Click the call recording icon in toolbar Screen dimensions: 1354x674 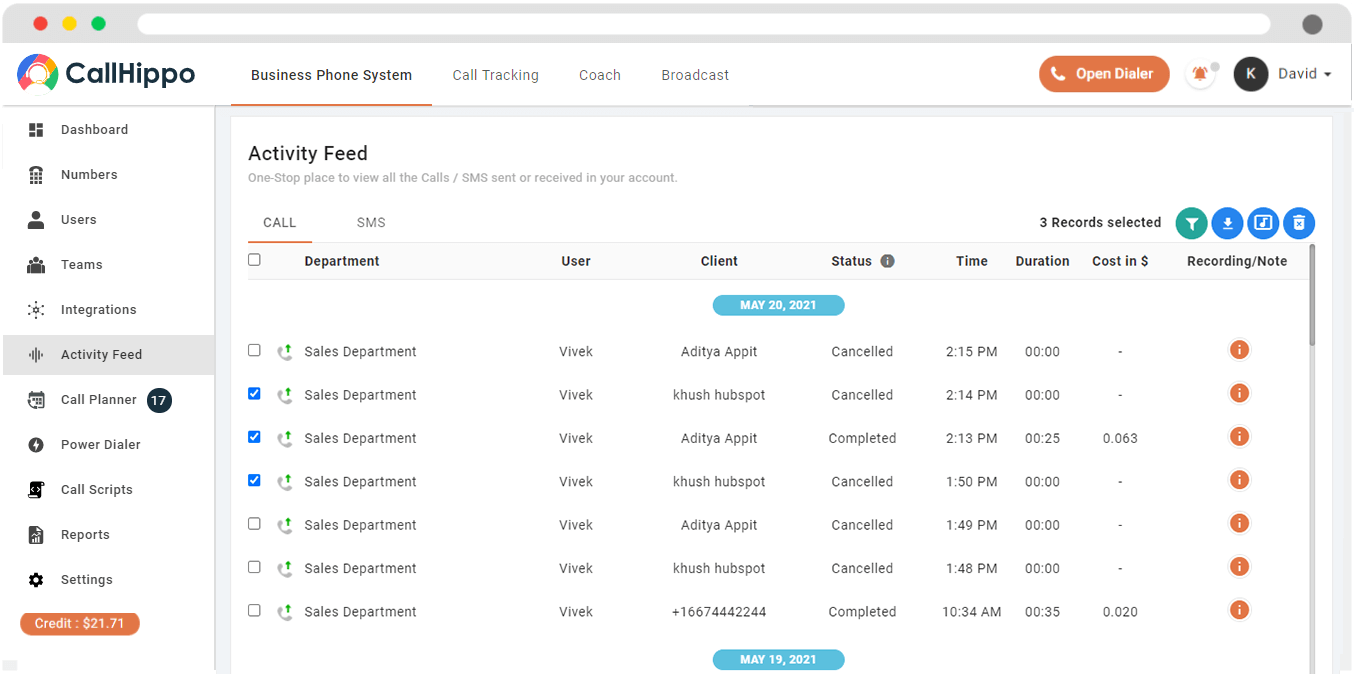click(x=1263, y=223)
